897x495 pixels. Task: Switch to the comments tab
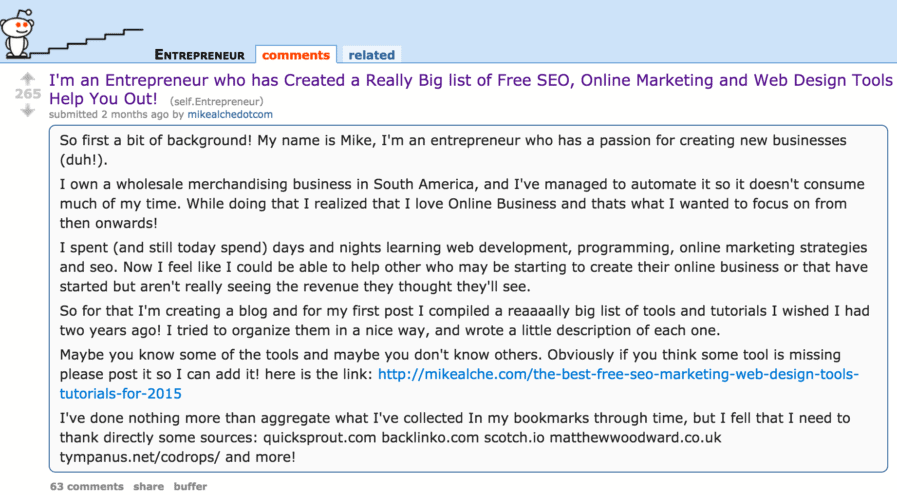click(295, 55)
